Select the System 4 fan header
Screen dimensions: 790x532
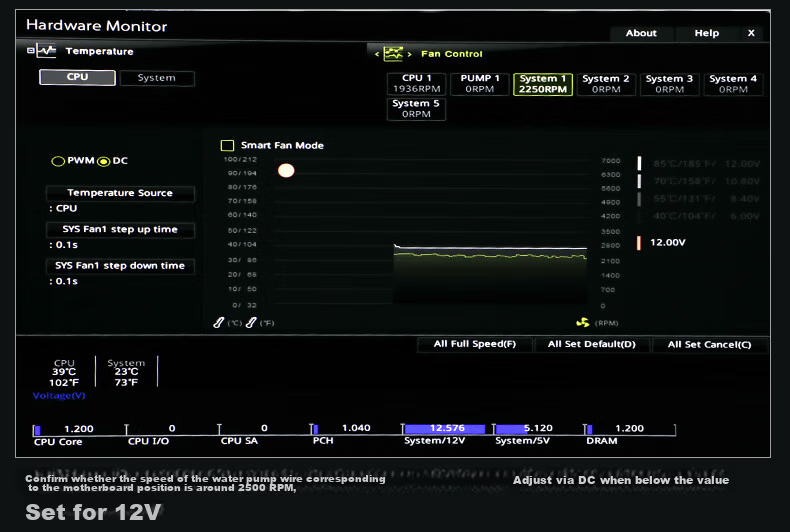tap(733, 84)
